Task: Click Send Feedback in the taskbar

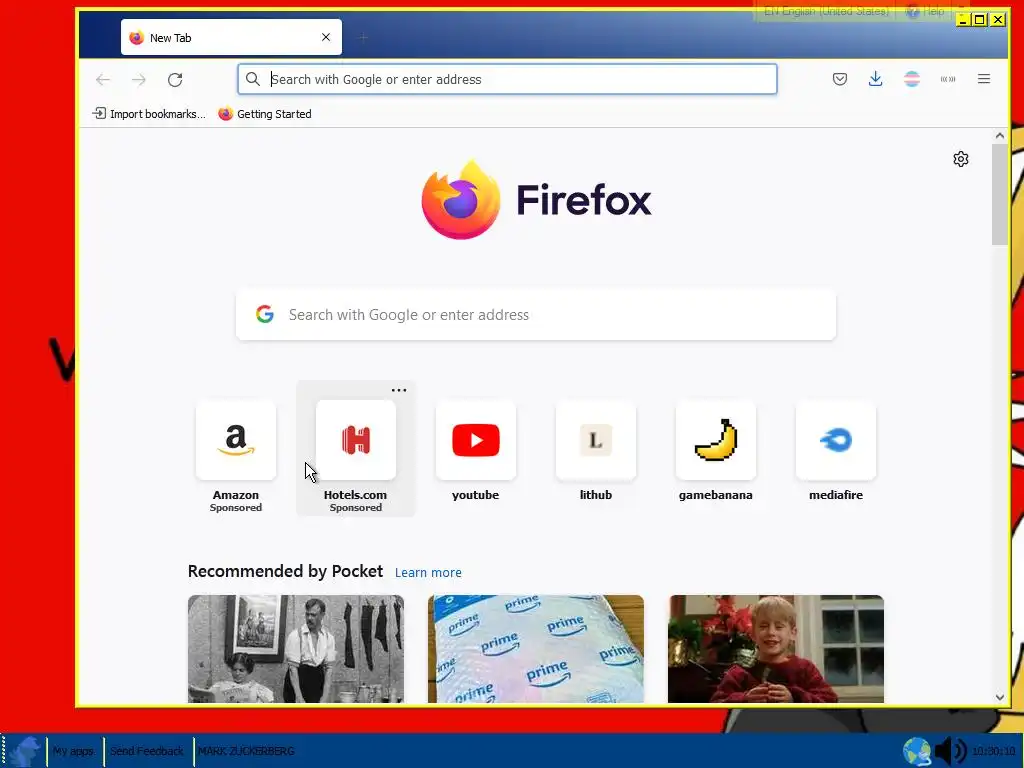Action: click(x=147, y=751)
